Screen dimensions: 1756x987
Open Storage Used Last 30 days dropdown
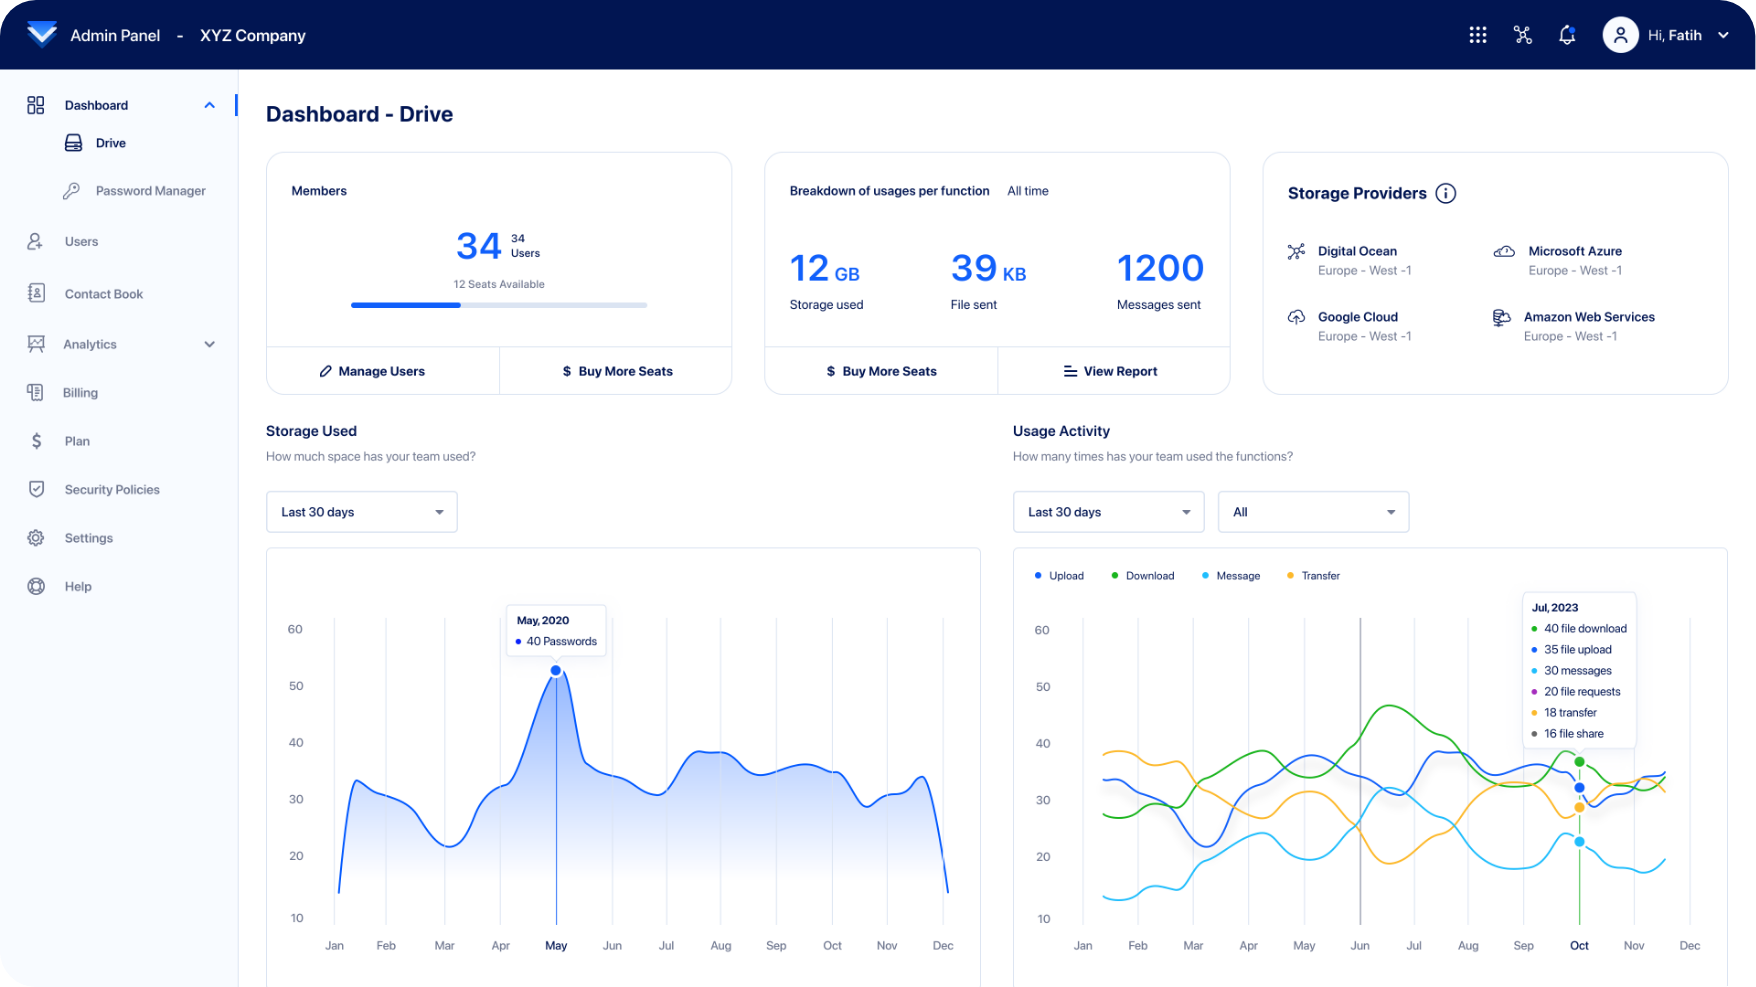[x=361, y=512]
